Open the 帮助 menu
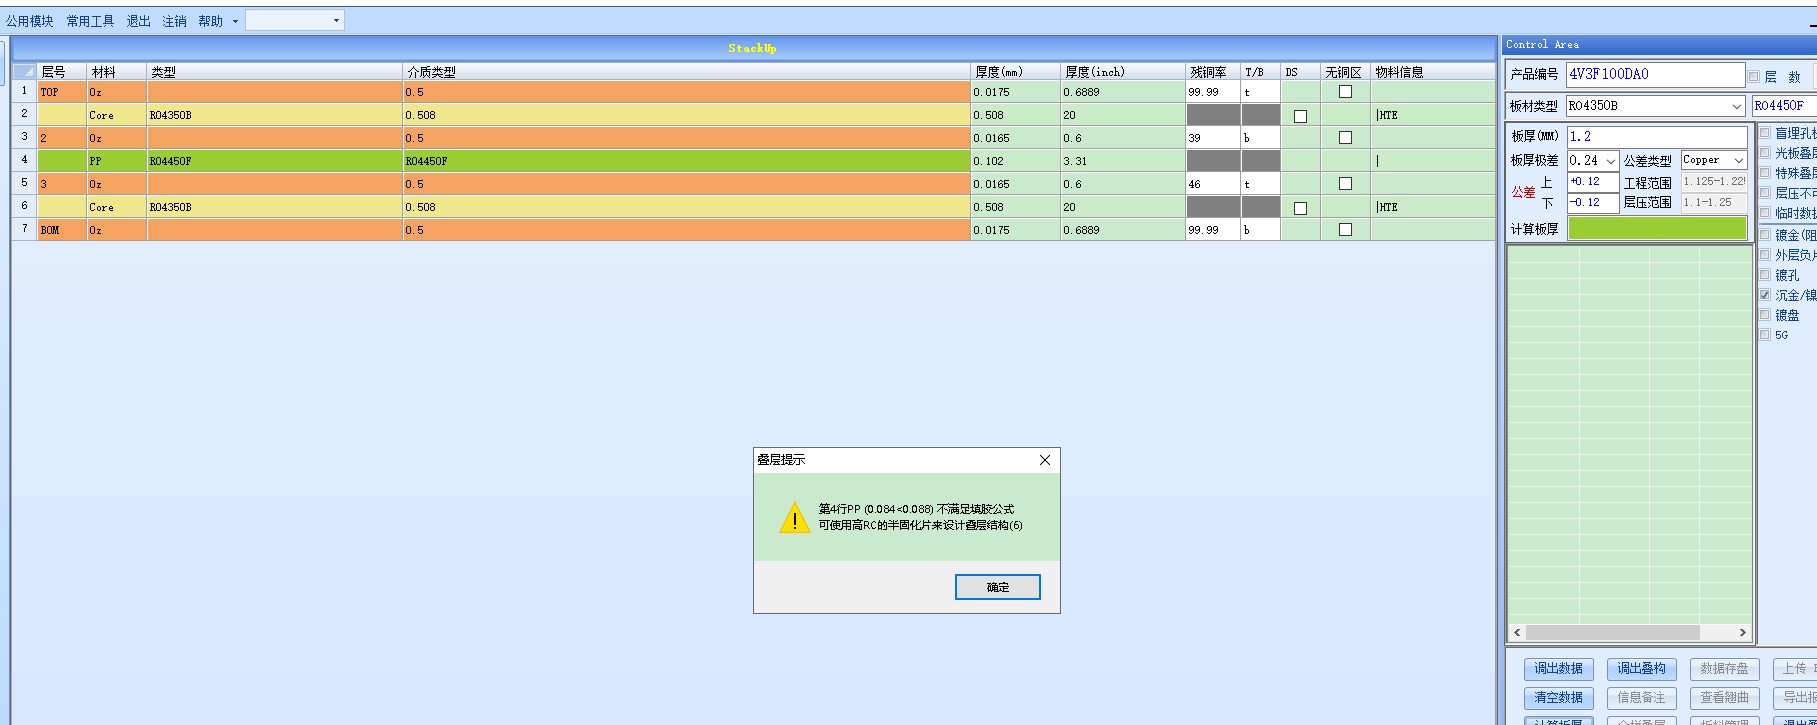This screenshot has height=725, width=1817. pos(210,21)
